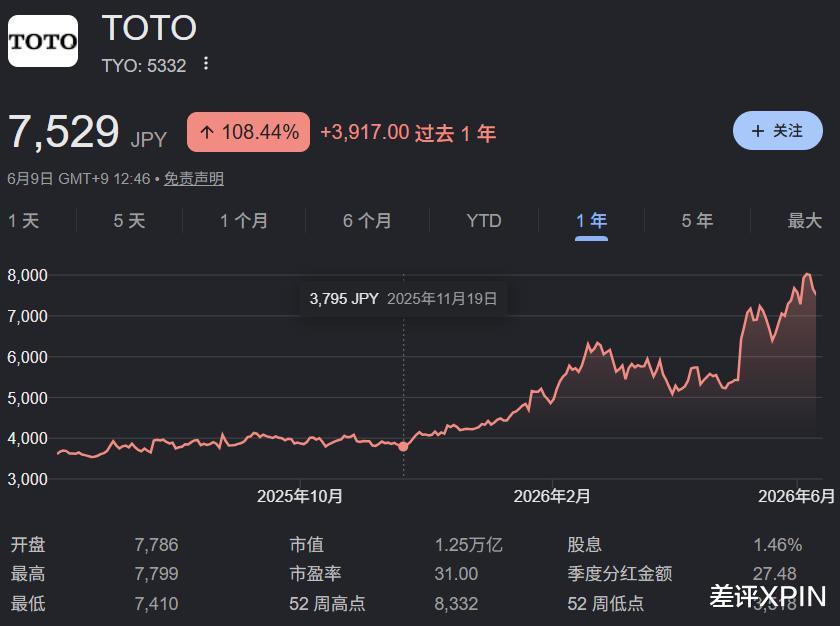This screenshot has width=840, height=626.
Task: Click the 52 周高点 statistic label
Action: [x=327, y=604]
